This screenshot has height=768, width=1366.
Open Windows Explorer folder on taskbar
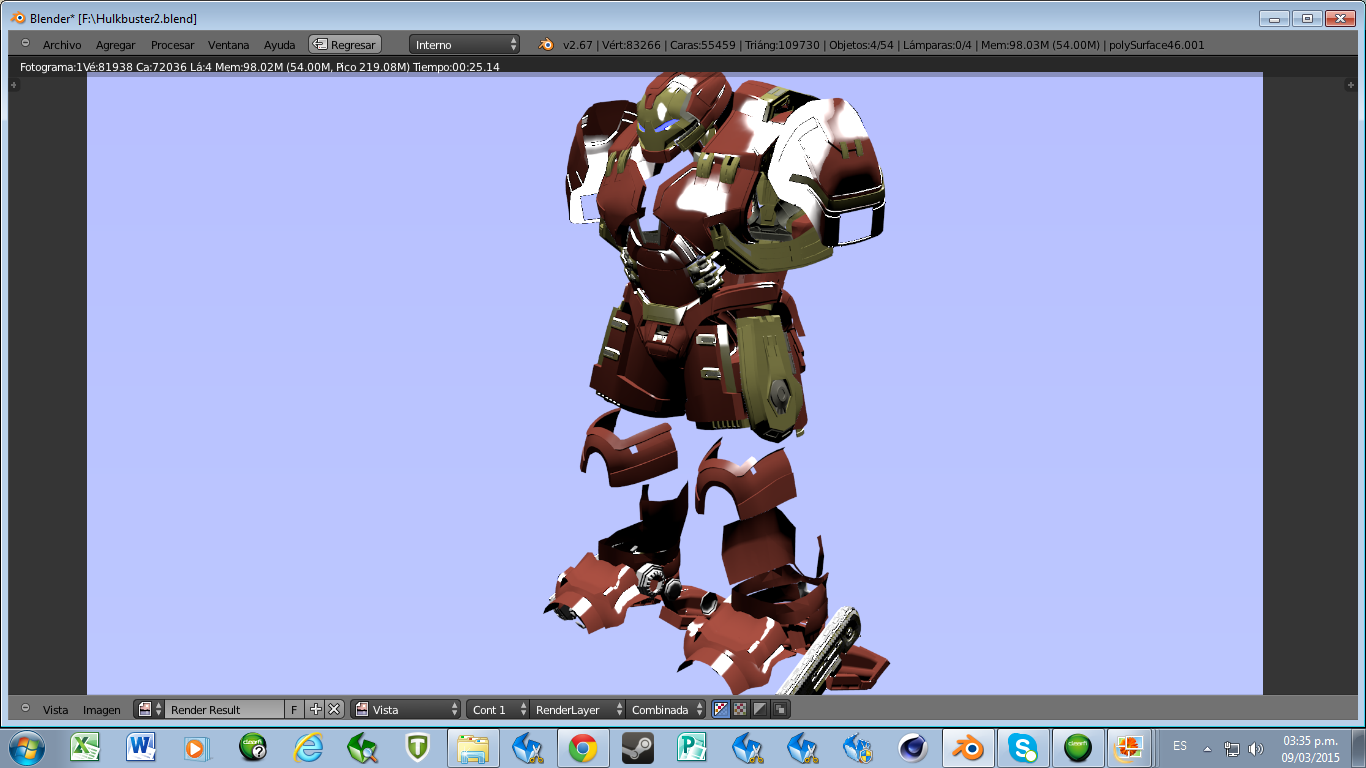coord(473,747)
